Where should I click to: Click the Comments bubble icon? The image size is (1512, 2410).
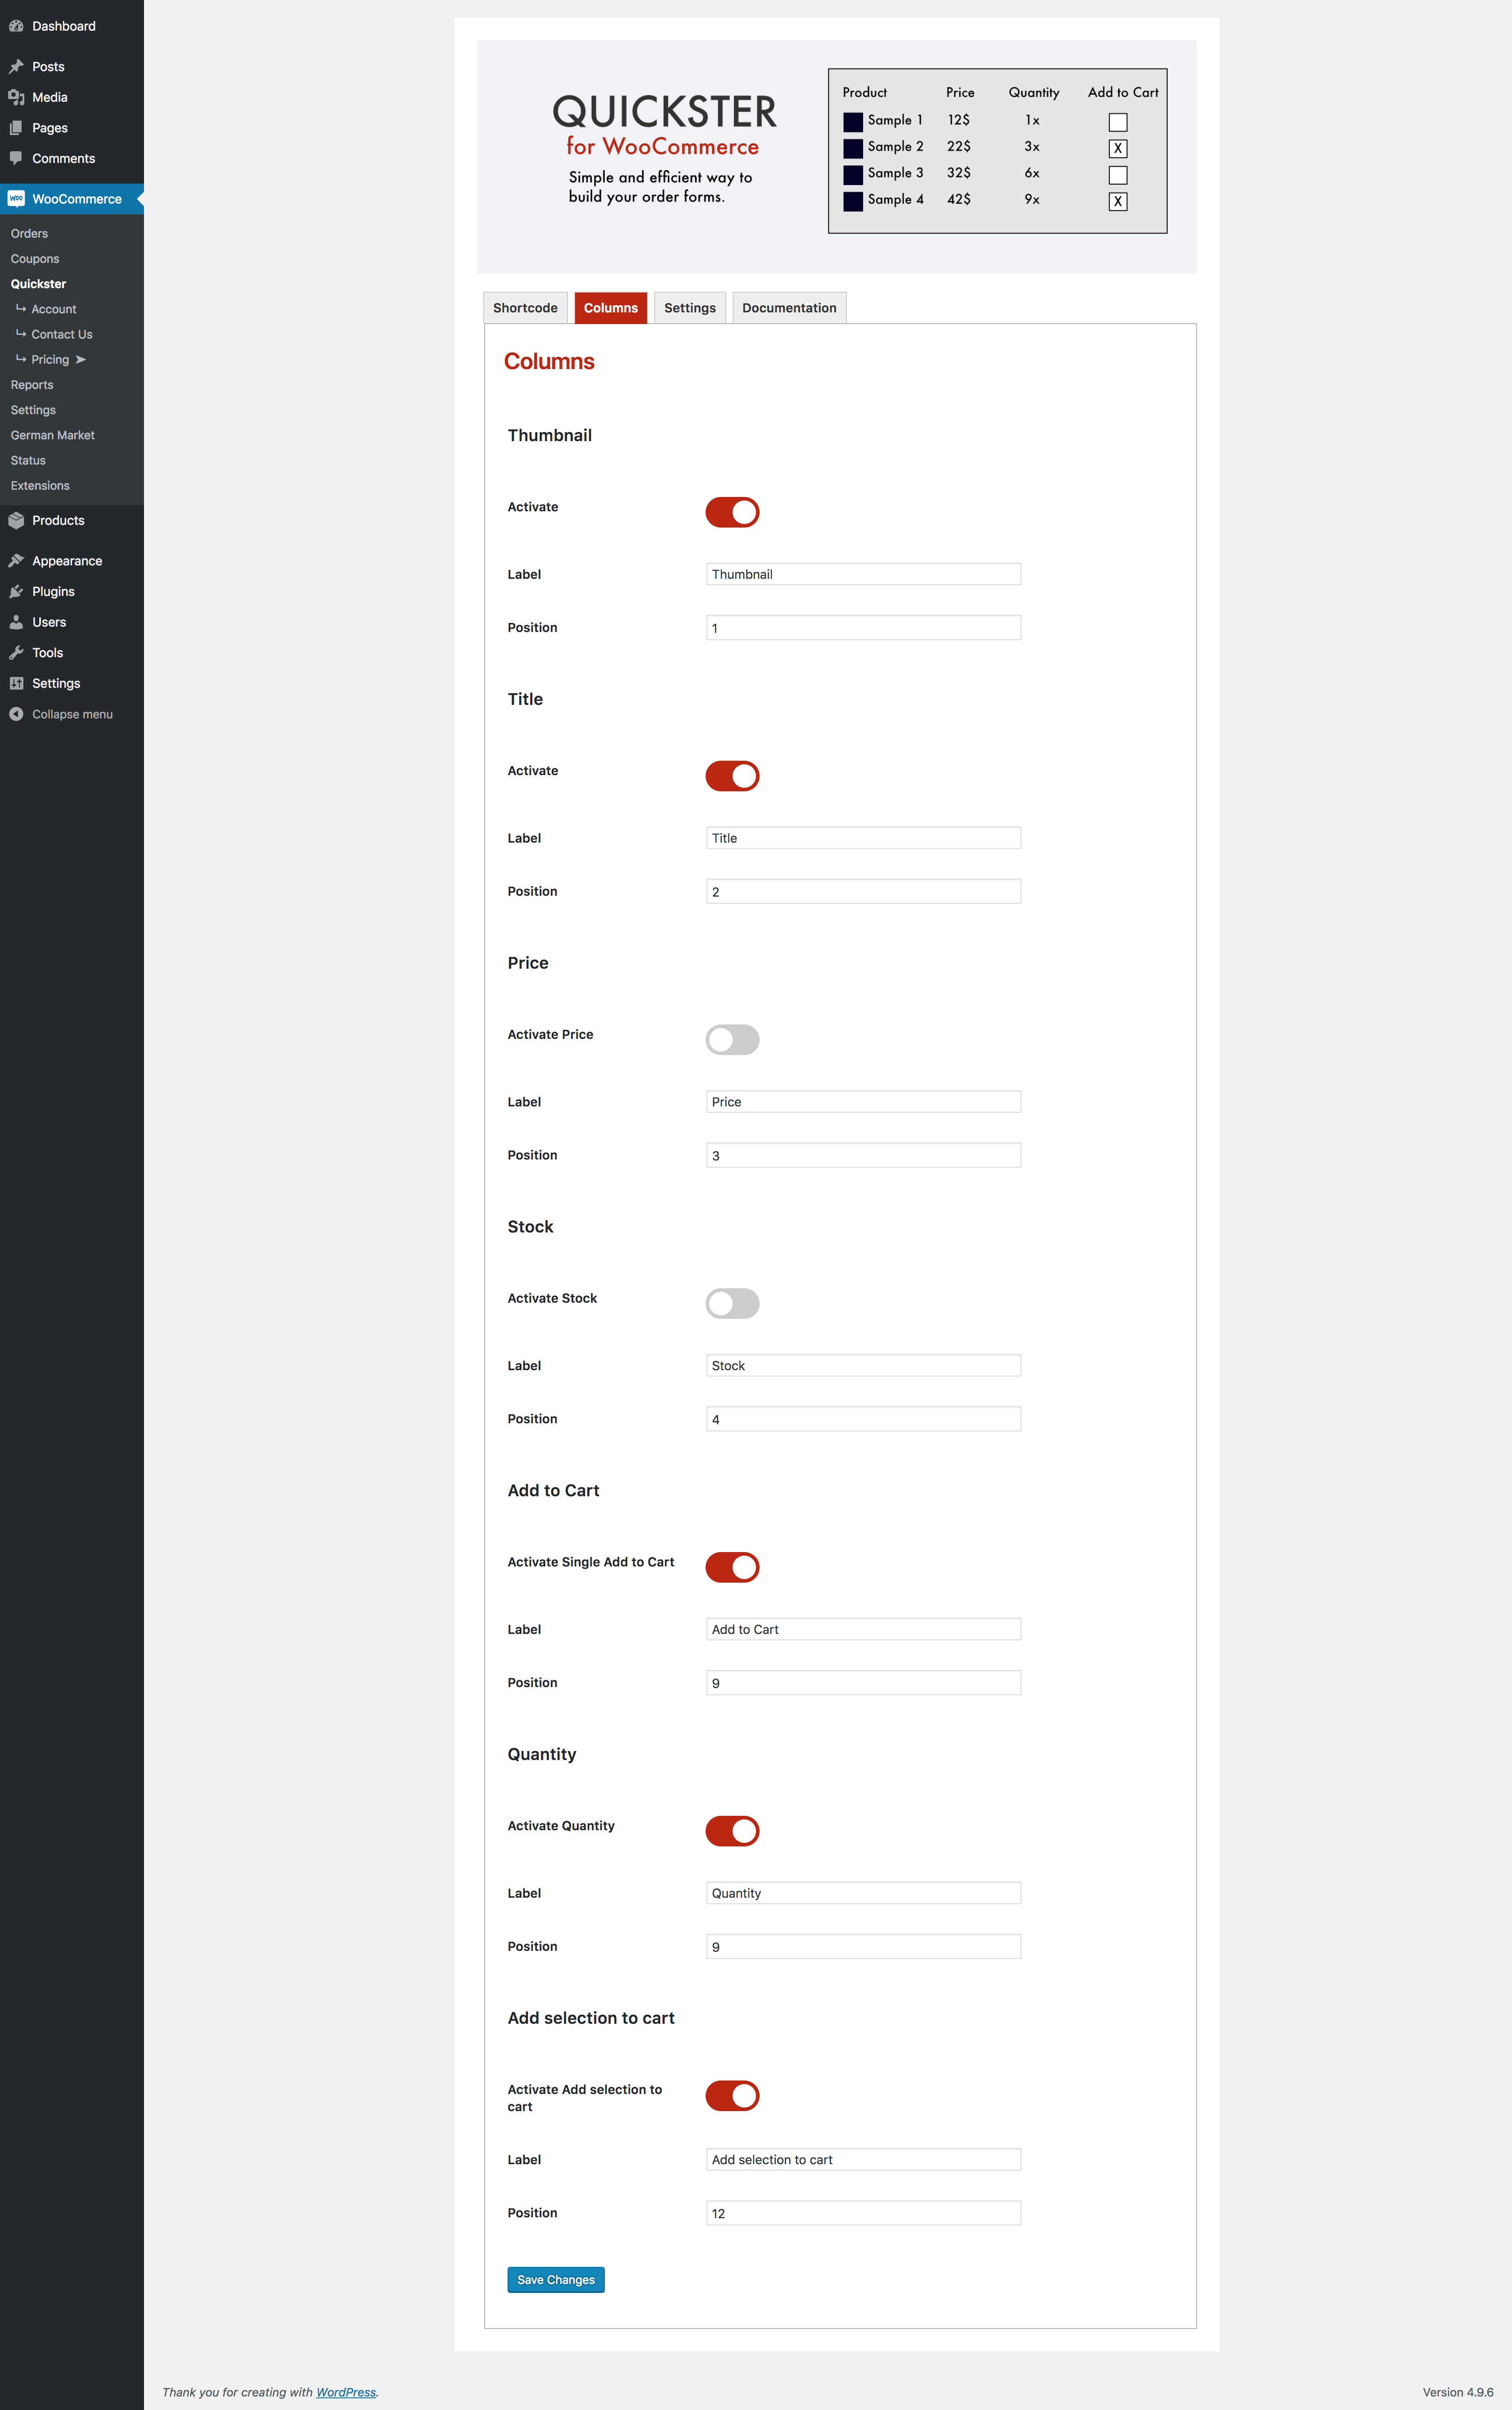coord(16,158)
